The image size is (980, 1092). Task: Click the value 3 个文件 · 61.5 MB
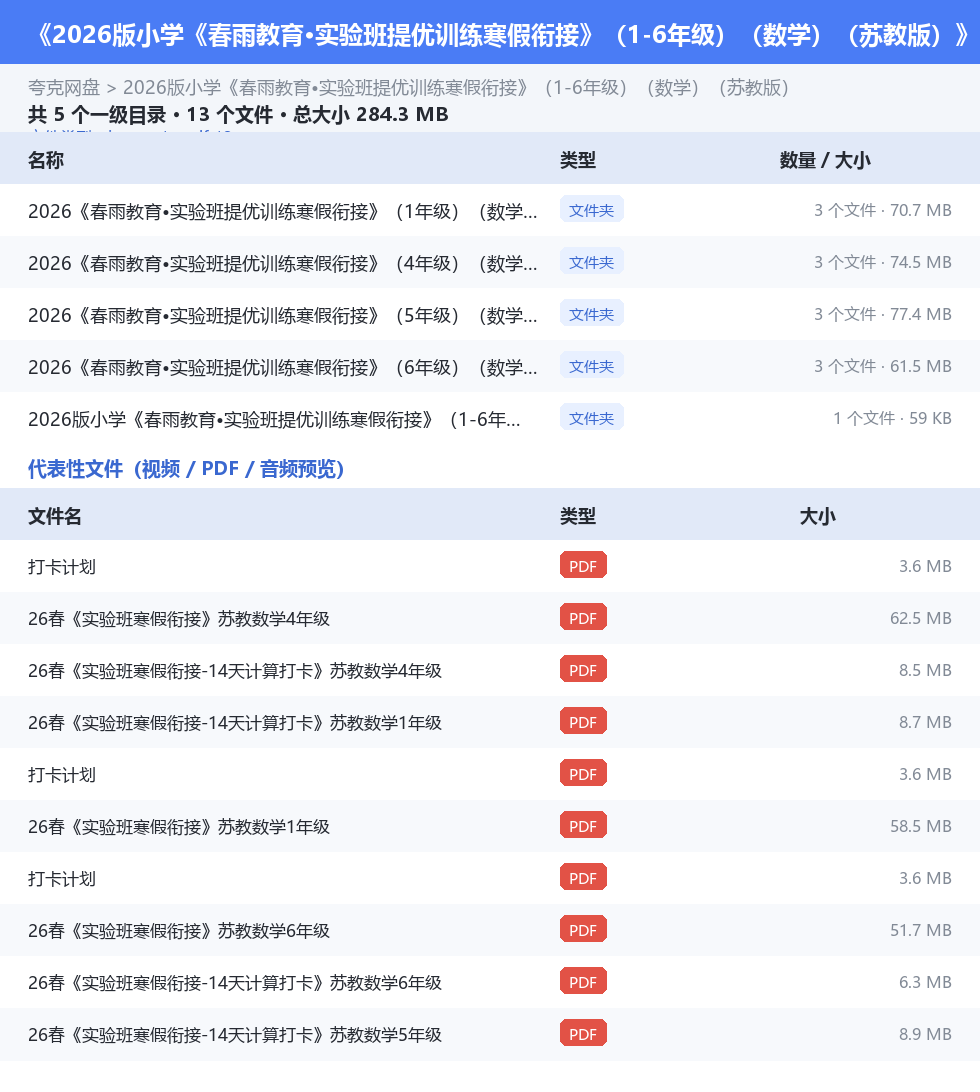(x=882, y=366)
